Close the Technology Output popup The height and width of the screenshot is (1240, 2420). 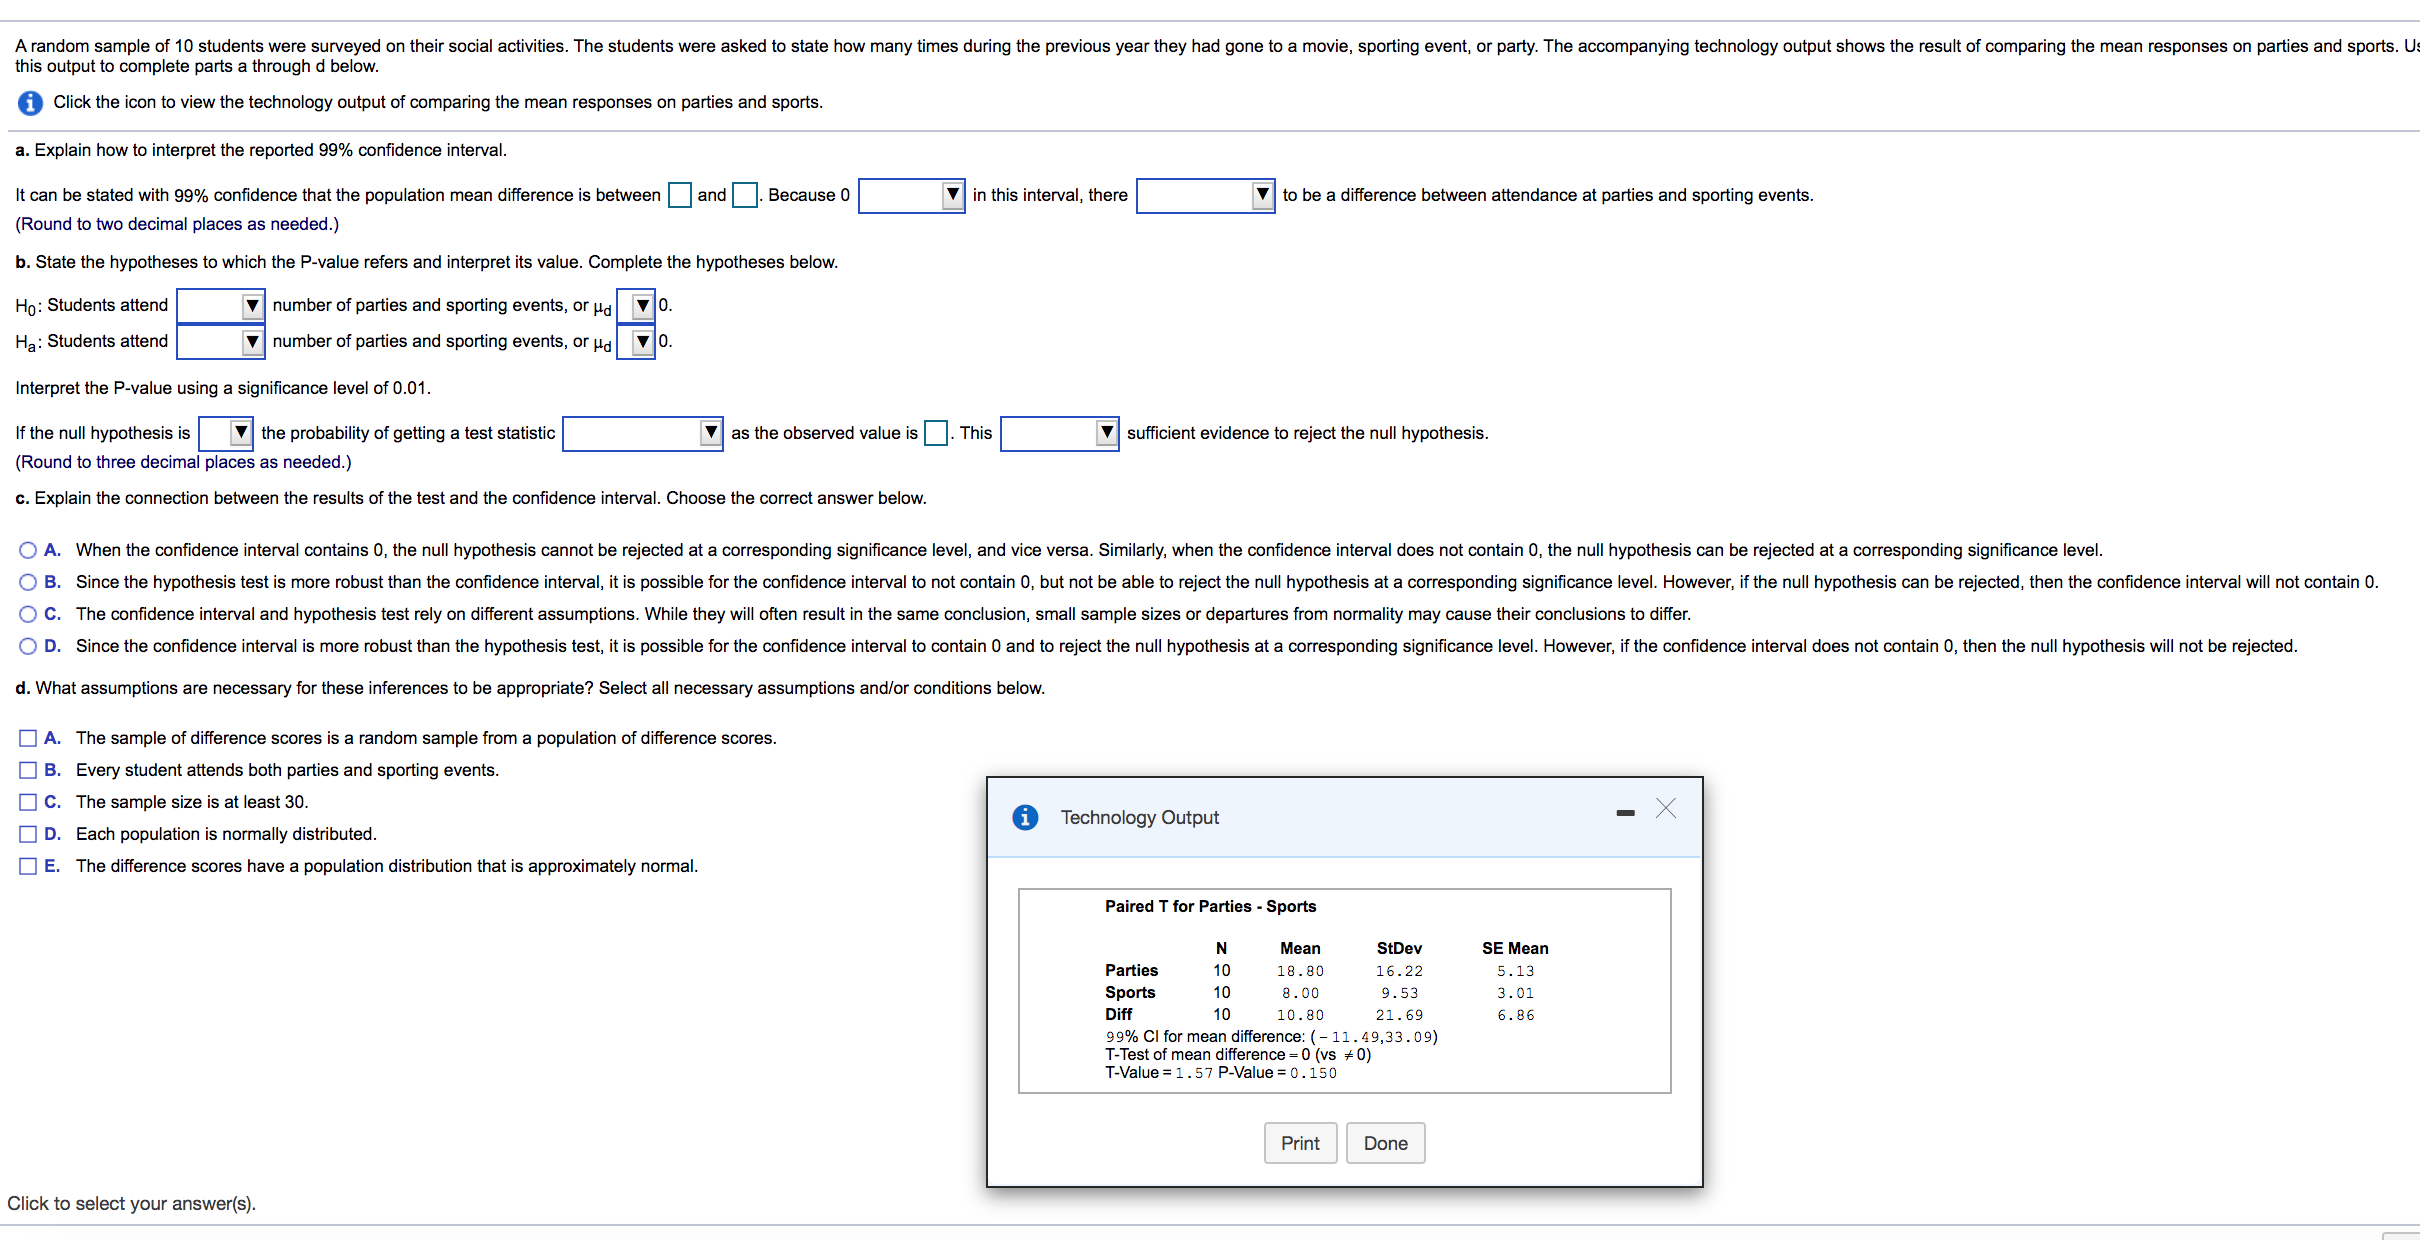[1665, 809]
